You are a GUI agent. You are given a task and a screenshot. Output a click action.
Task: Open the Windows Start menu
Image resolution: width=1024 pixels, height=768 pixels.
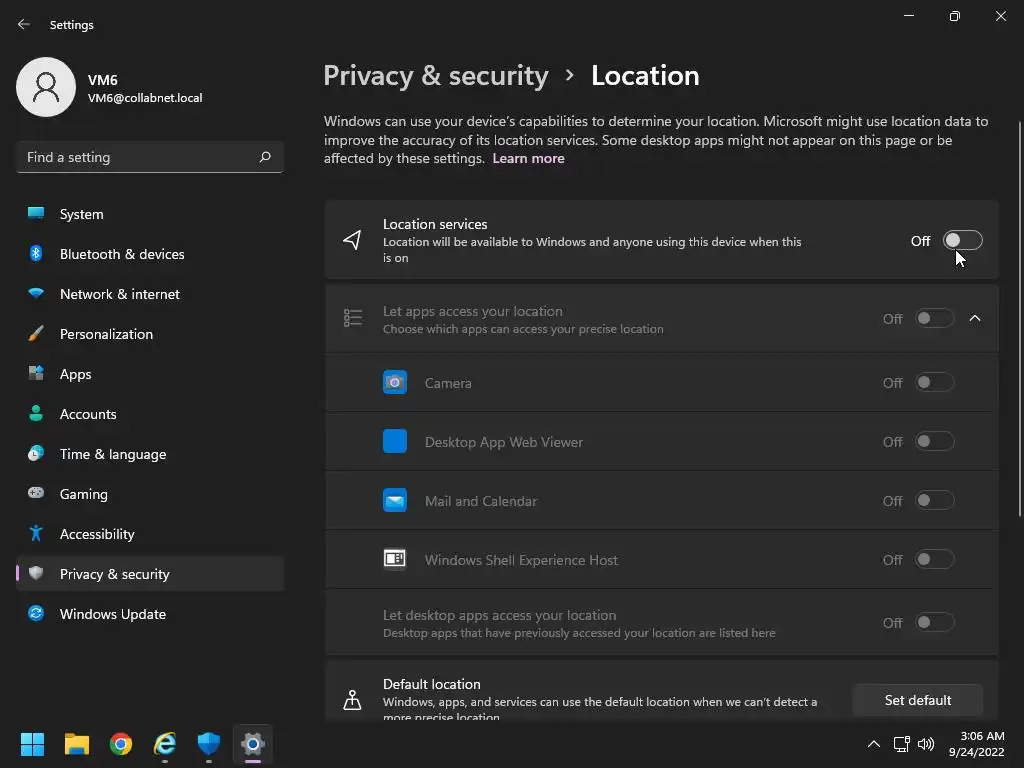tap(33, 744)
